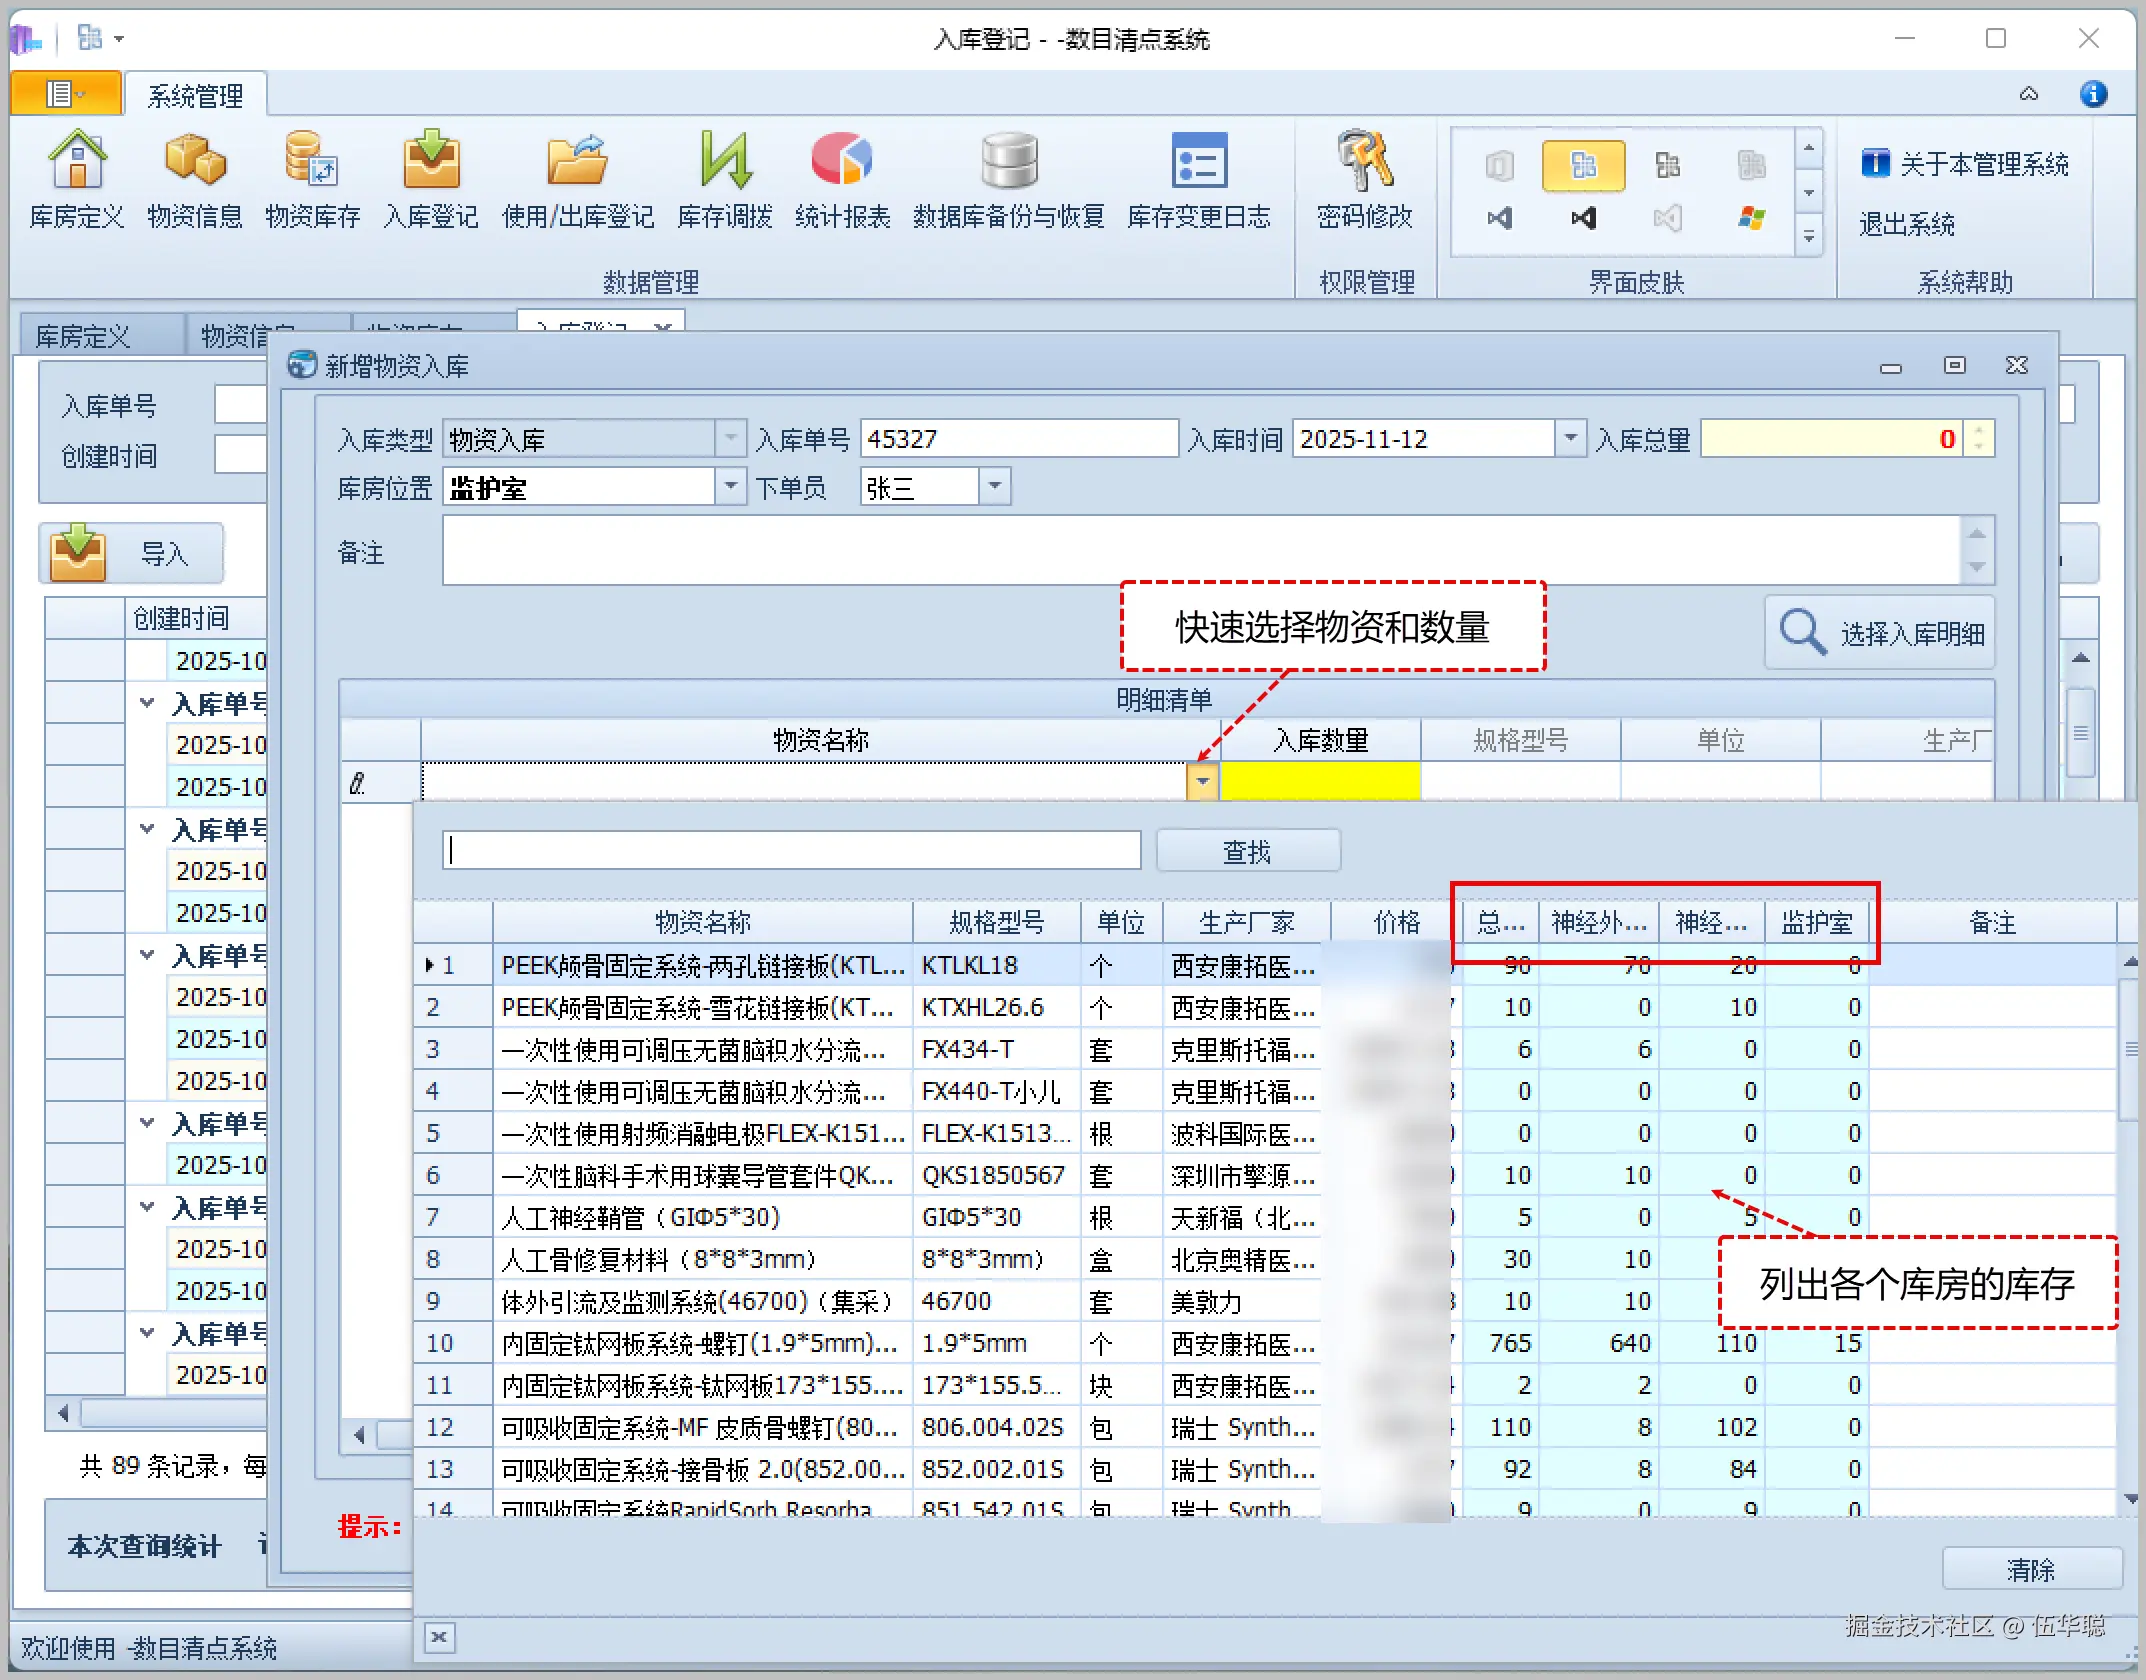Screen dimensions: 2146x1680
Task: Click the 库存变更日志 icon
Action: (1198, 162)
